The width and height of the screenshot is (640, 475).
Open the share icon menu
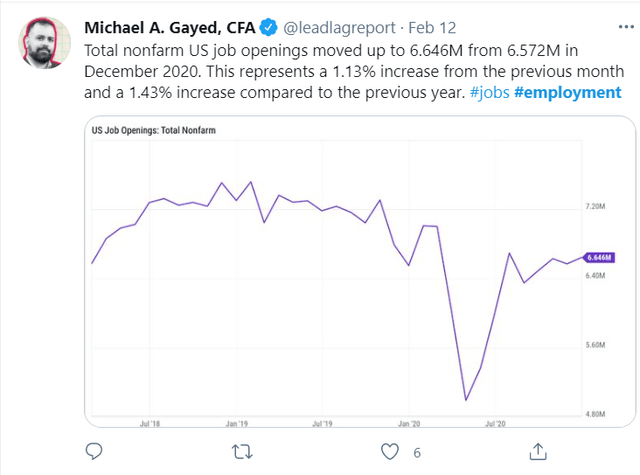(x=538, y=451)
